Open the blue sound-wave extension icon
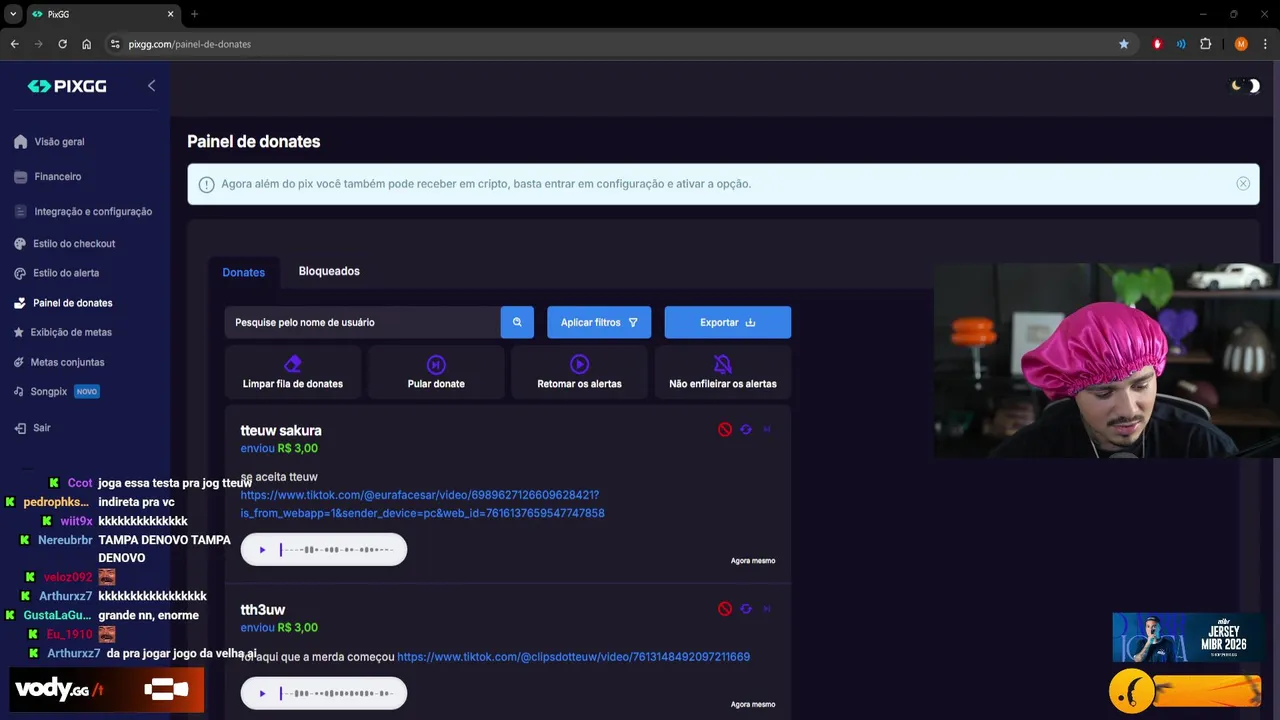 [x=1181, y=44]
